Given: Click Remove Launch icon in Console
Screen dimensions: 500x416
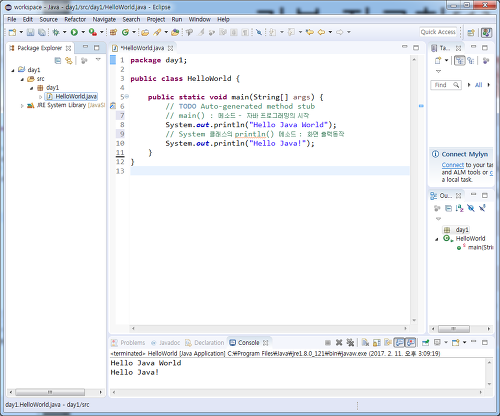Looking at the screenshot, I should [339, 342].
